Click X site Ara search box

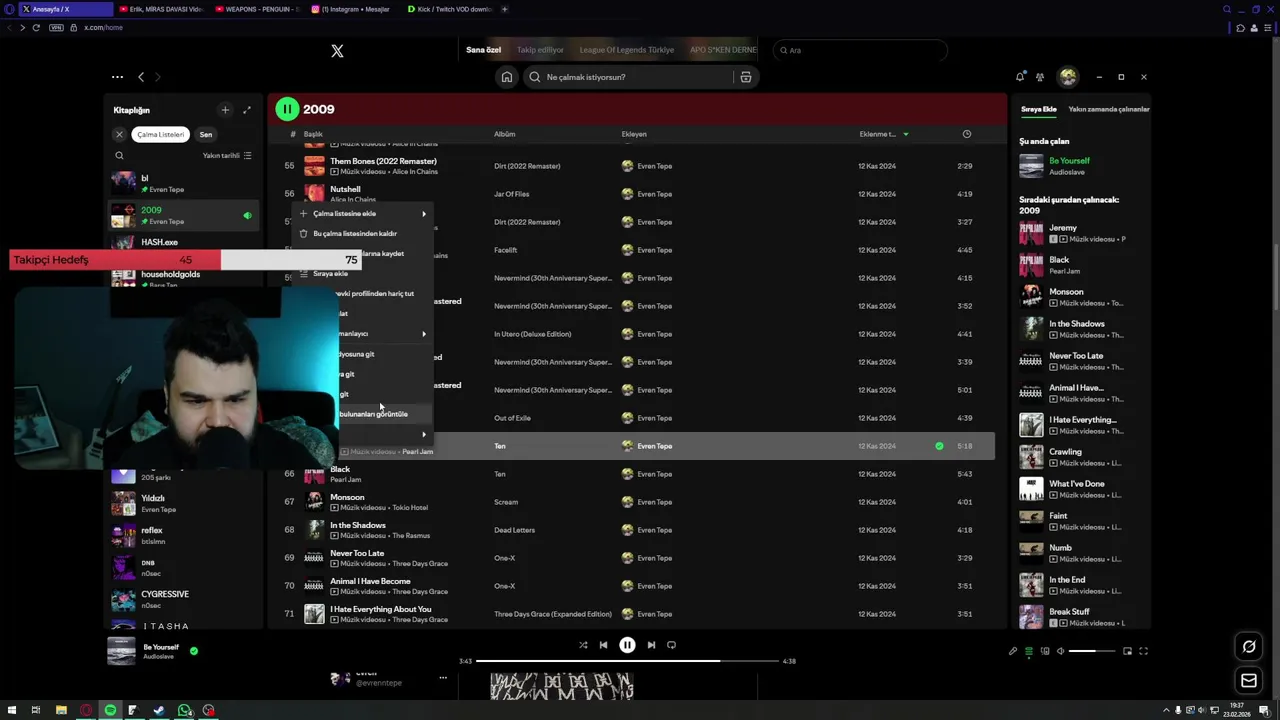pos(860,50)
